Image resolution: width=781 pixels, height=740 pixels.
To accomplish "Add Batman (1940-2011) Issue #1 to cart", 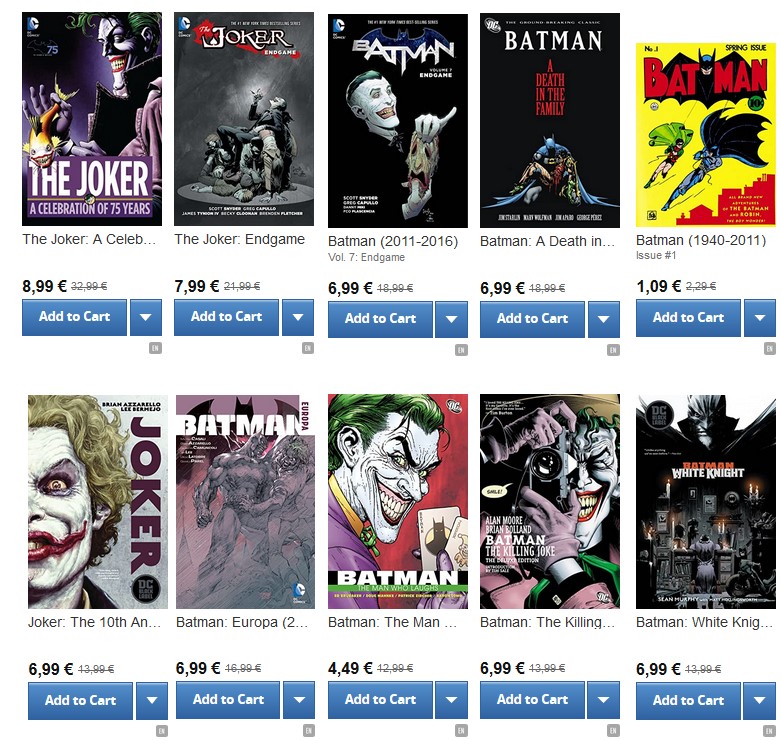I will pos(688,318).
